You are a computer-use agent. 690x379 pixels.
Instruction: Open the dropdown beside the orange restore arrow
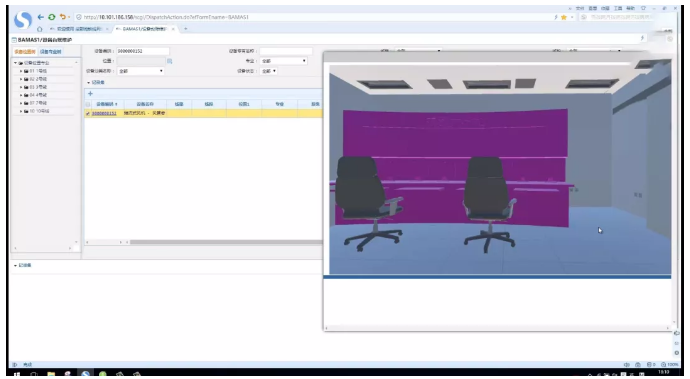point(69,17)
